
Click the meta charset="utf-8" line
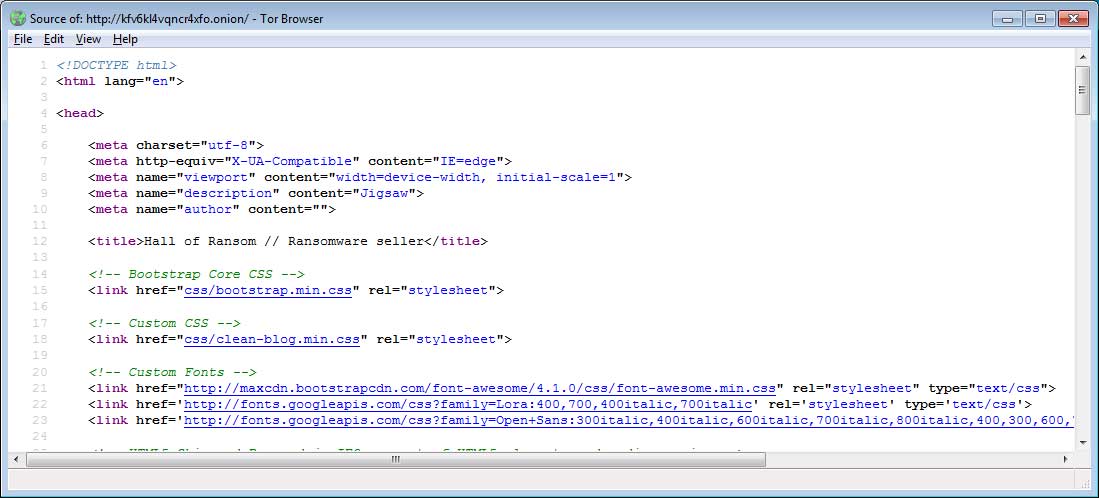click(176, 146)
